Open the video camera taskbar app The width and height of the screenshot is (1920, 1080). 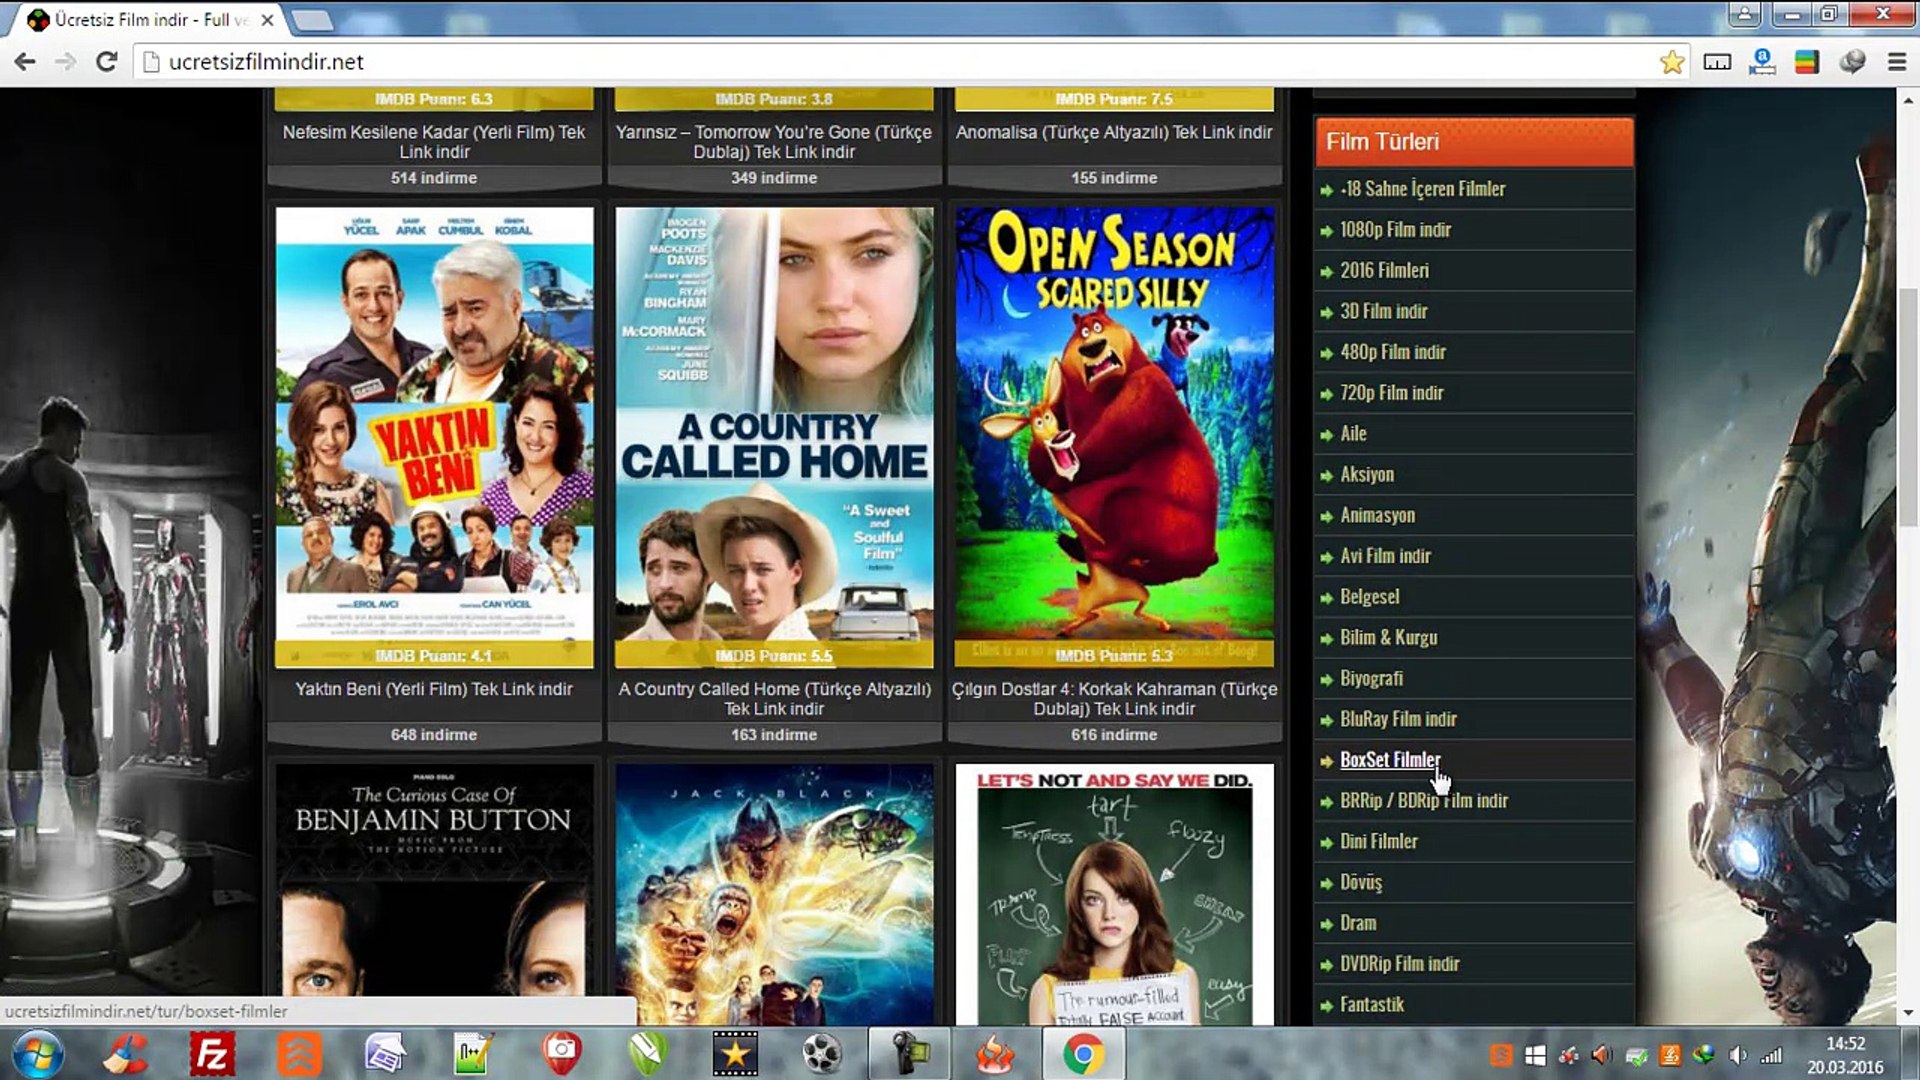[909, 1054]
